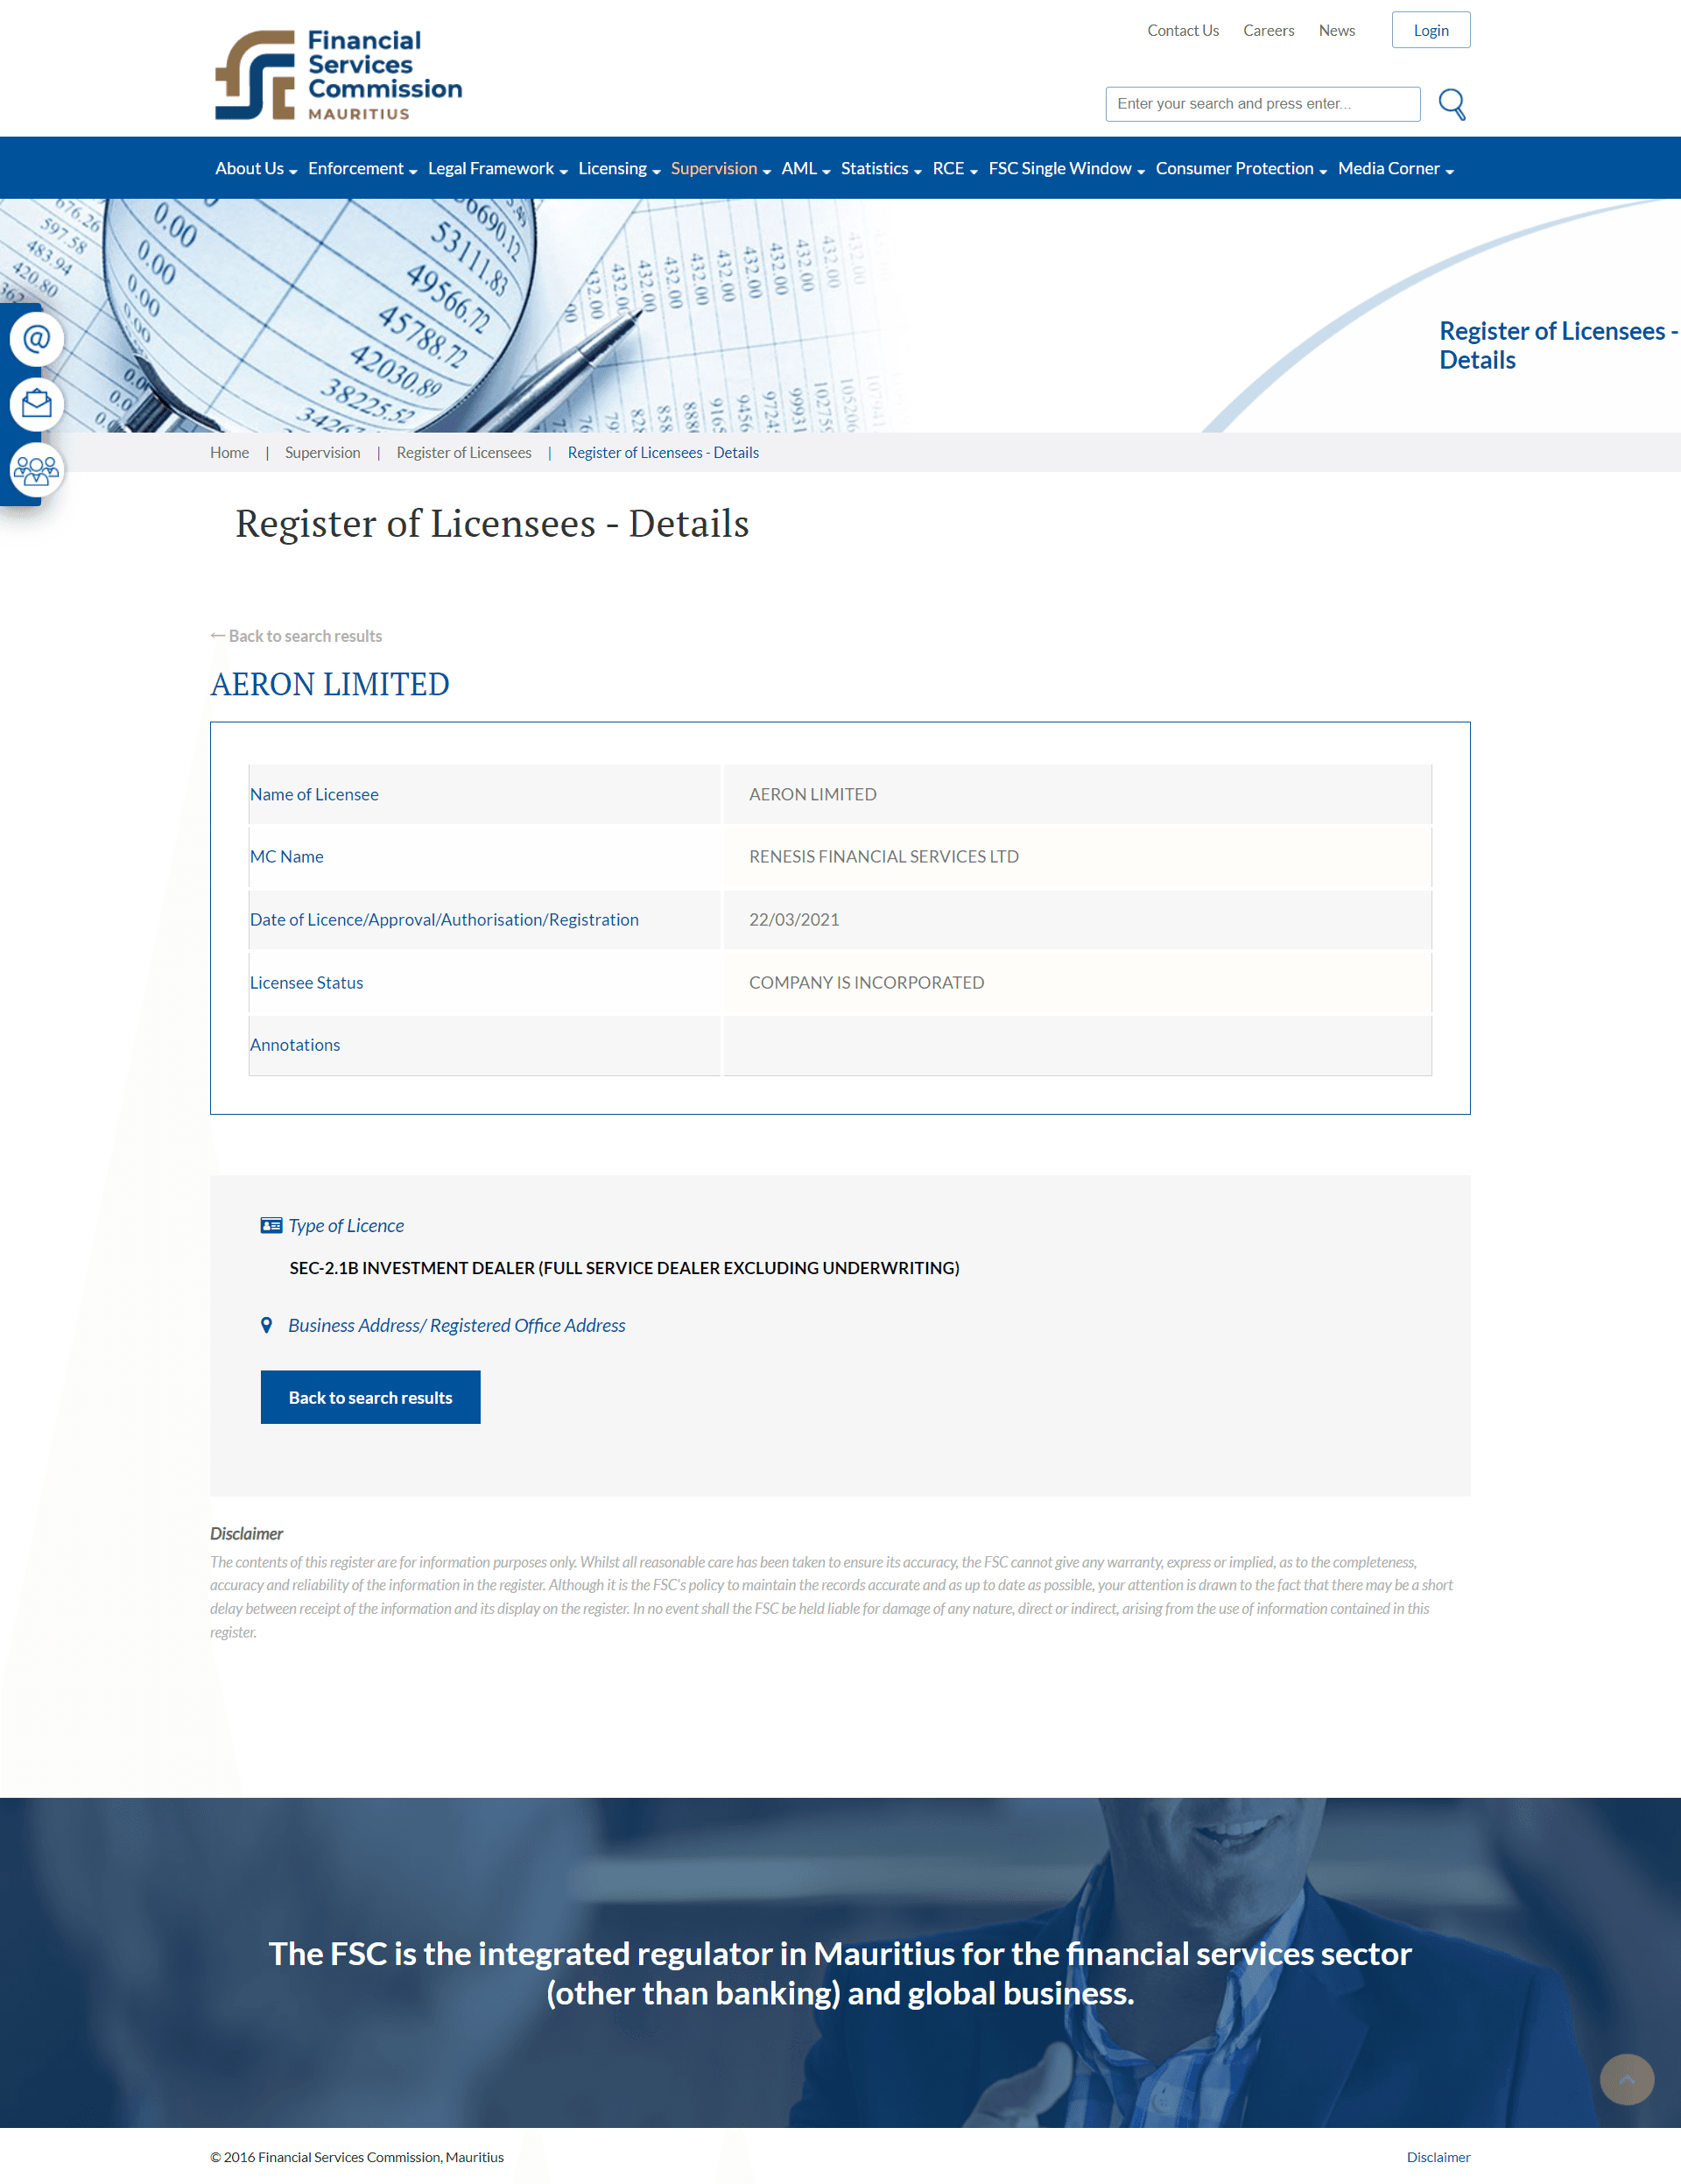Click the arrow Back to search results link
The width and height of the screenshot is (1681, 2184).
coord(296,636)
